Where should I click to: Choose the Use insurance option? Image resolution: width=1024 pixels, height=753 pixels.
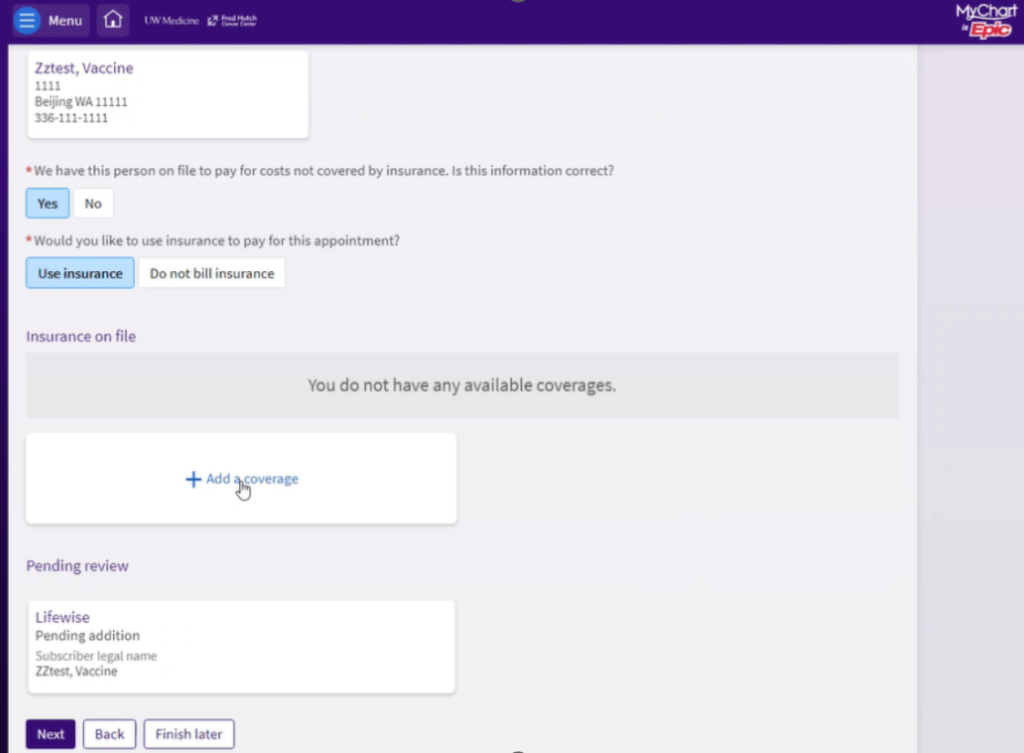point(80,273)
